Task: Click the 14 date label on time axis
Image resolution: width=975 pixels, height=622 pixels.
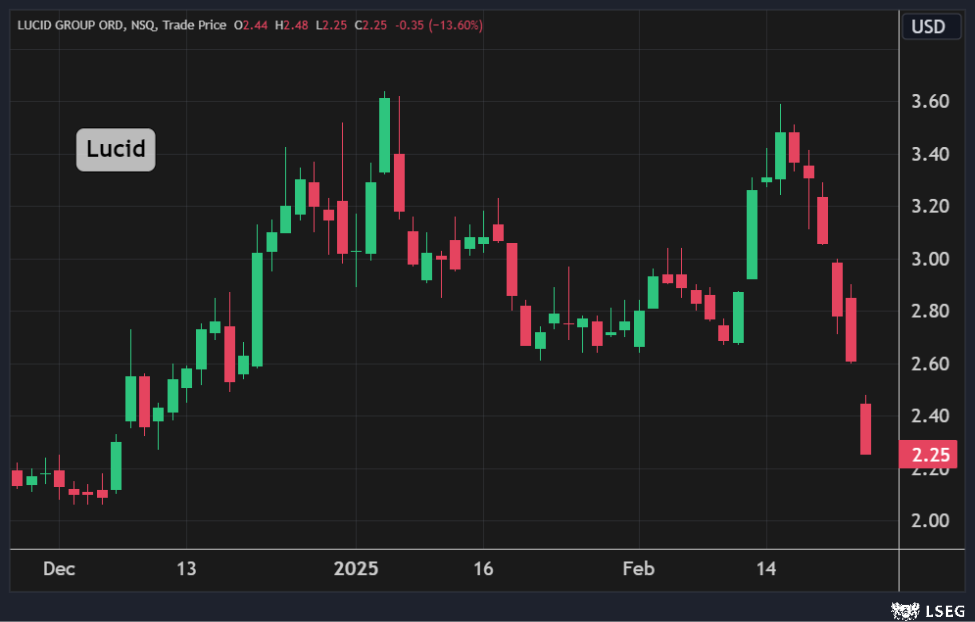Action: click(x=766, y=569)
